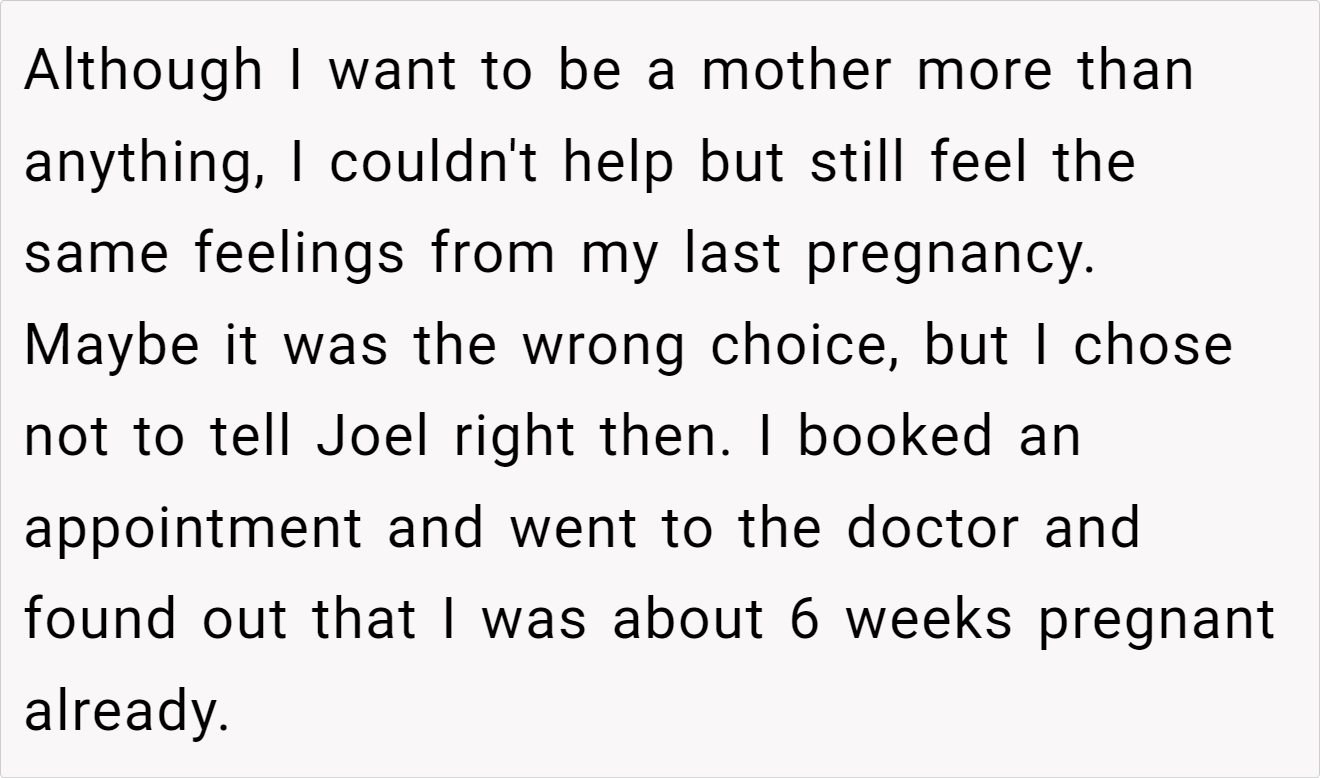1320x778 pixels.
Task: Click the word "feelings" in the third line
Action: click(300, 254)
